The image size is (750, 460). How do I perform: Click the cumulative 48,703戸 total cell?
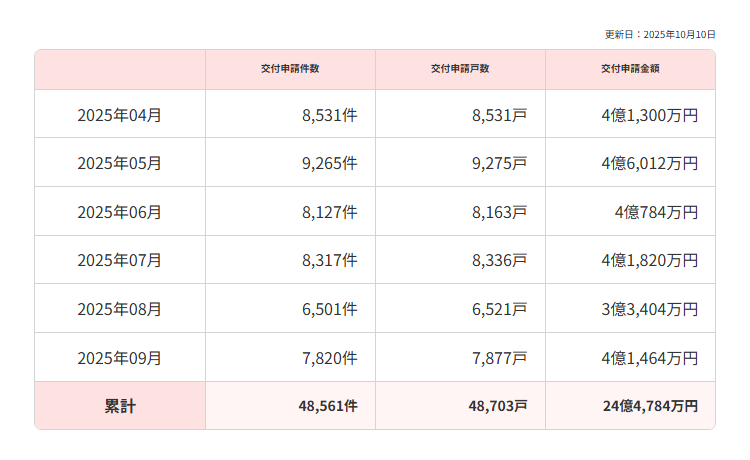[497, 406]
